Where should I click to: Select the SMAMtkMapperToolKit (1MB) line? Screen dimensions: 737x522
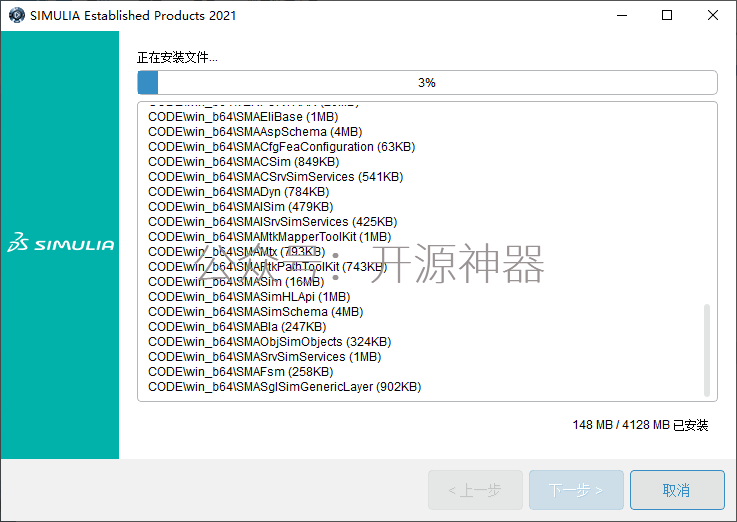point(269,237)
